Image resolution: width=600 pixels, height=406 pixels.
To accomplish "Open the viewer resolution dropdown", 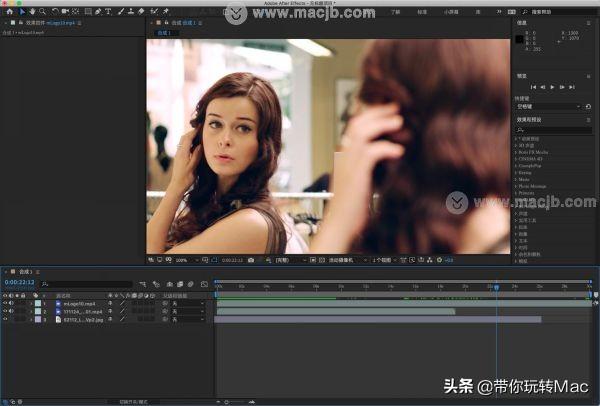I will 291,260.
